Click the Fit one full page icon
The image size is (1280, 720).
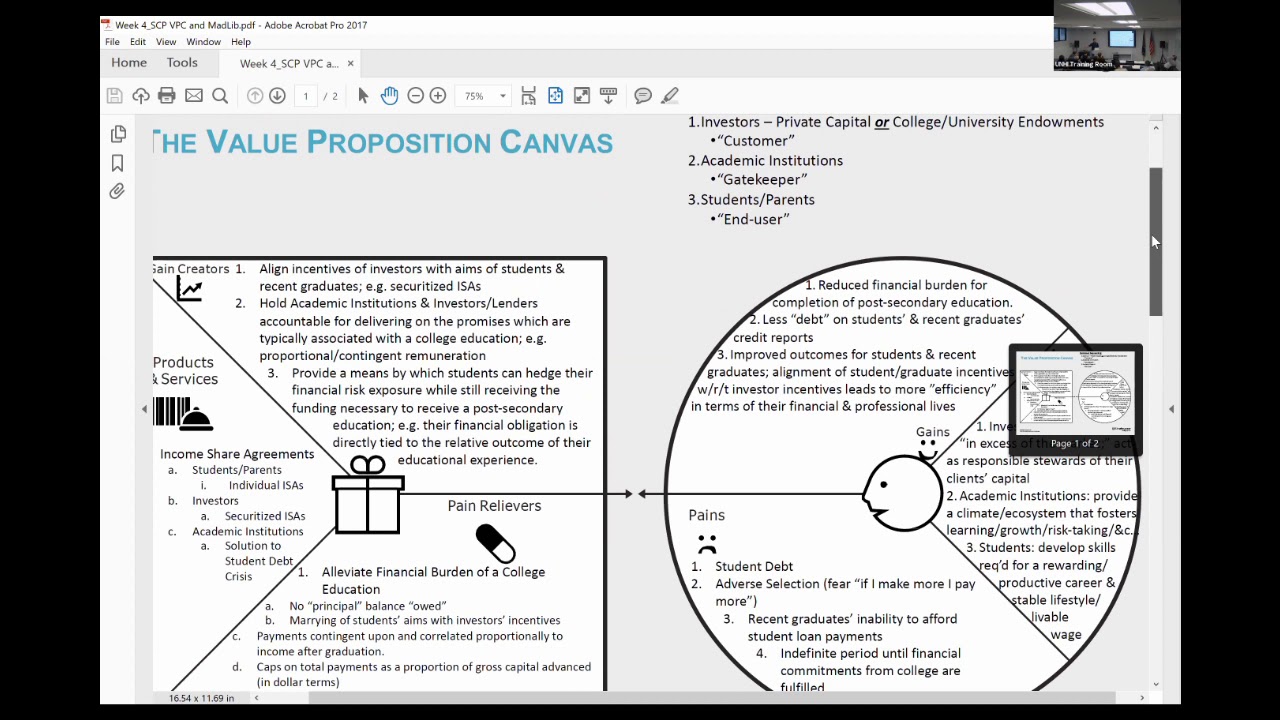coord(555,96)
